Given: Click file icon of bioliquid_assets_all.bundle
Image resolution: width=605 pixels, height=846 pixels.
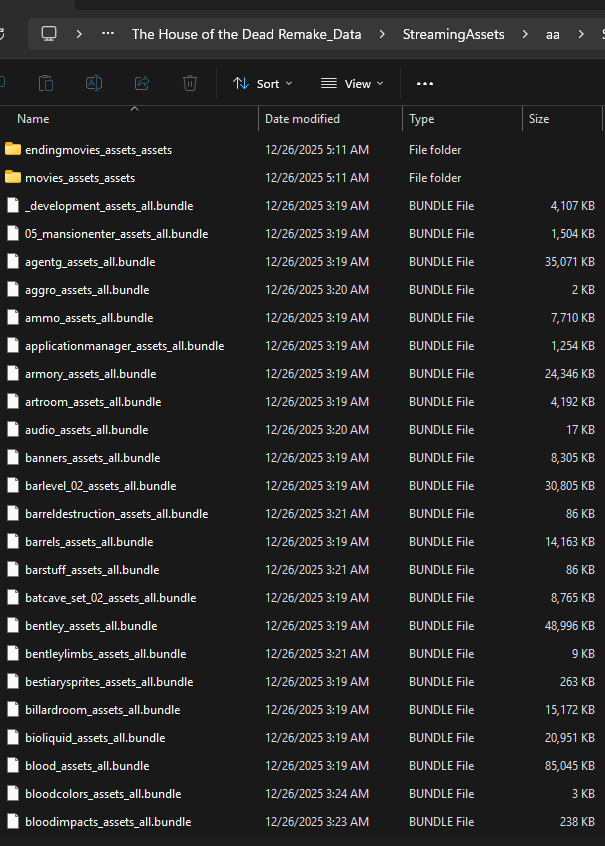Looking at the screenshot, I should click(13, 738).
